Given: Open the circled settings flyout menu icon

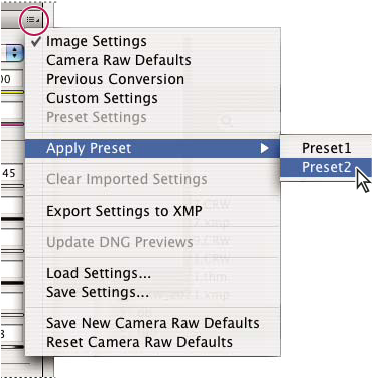Looking at the screenshot, I should 33,20.
